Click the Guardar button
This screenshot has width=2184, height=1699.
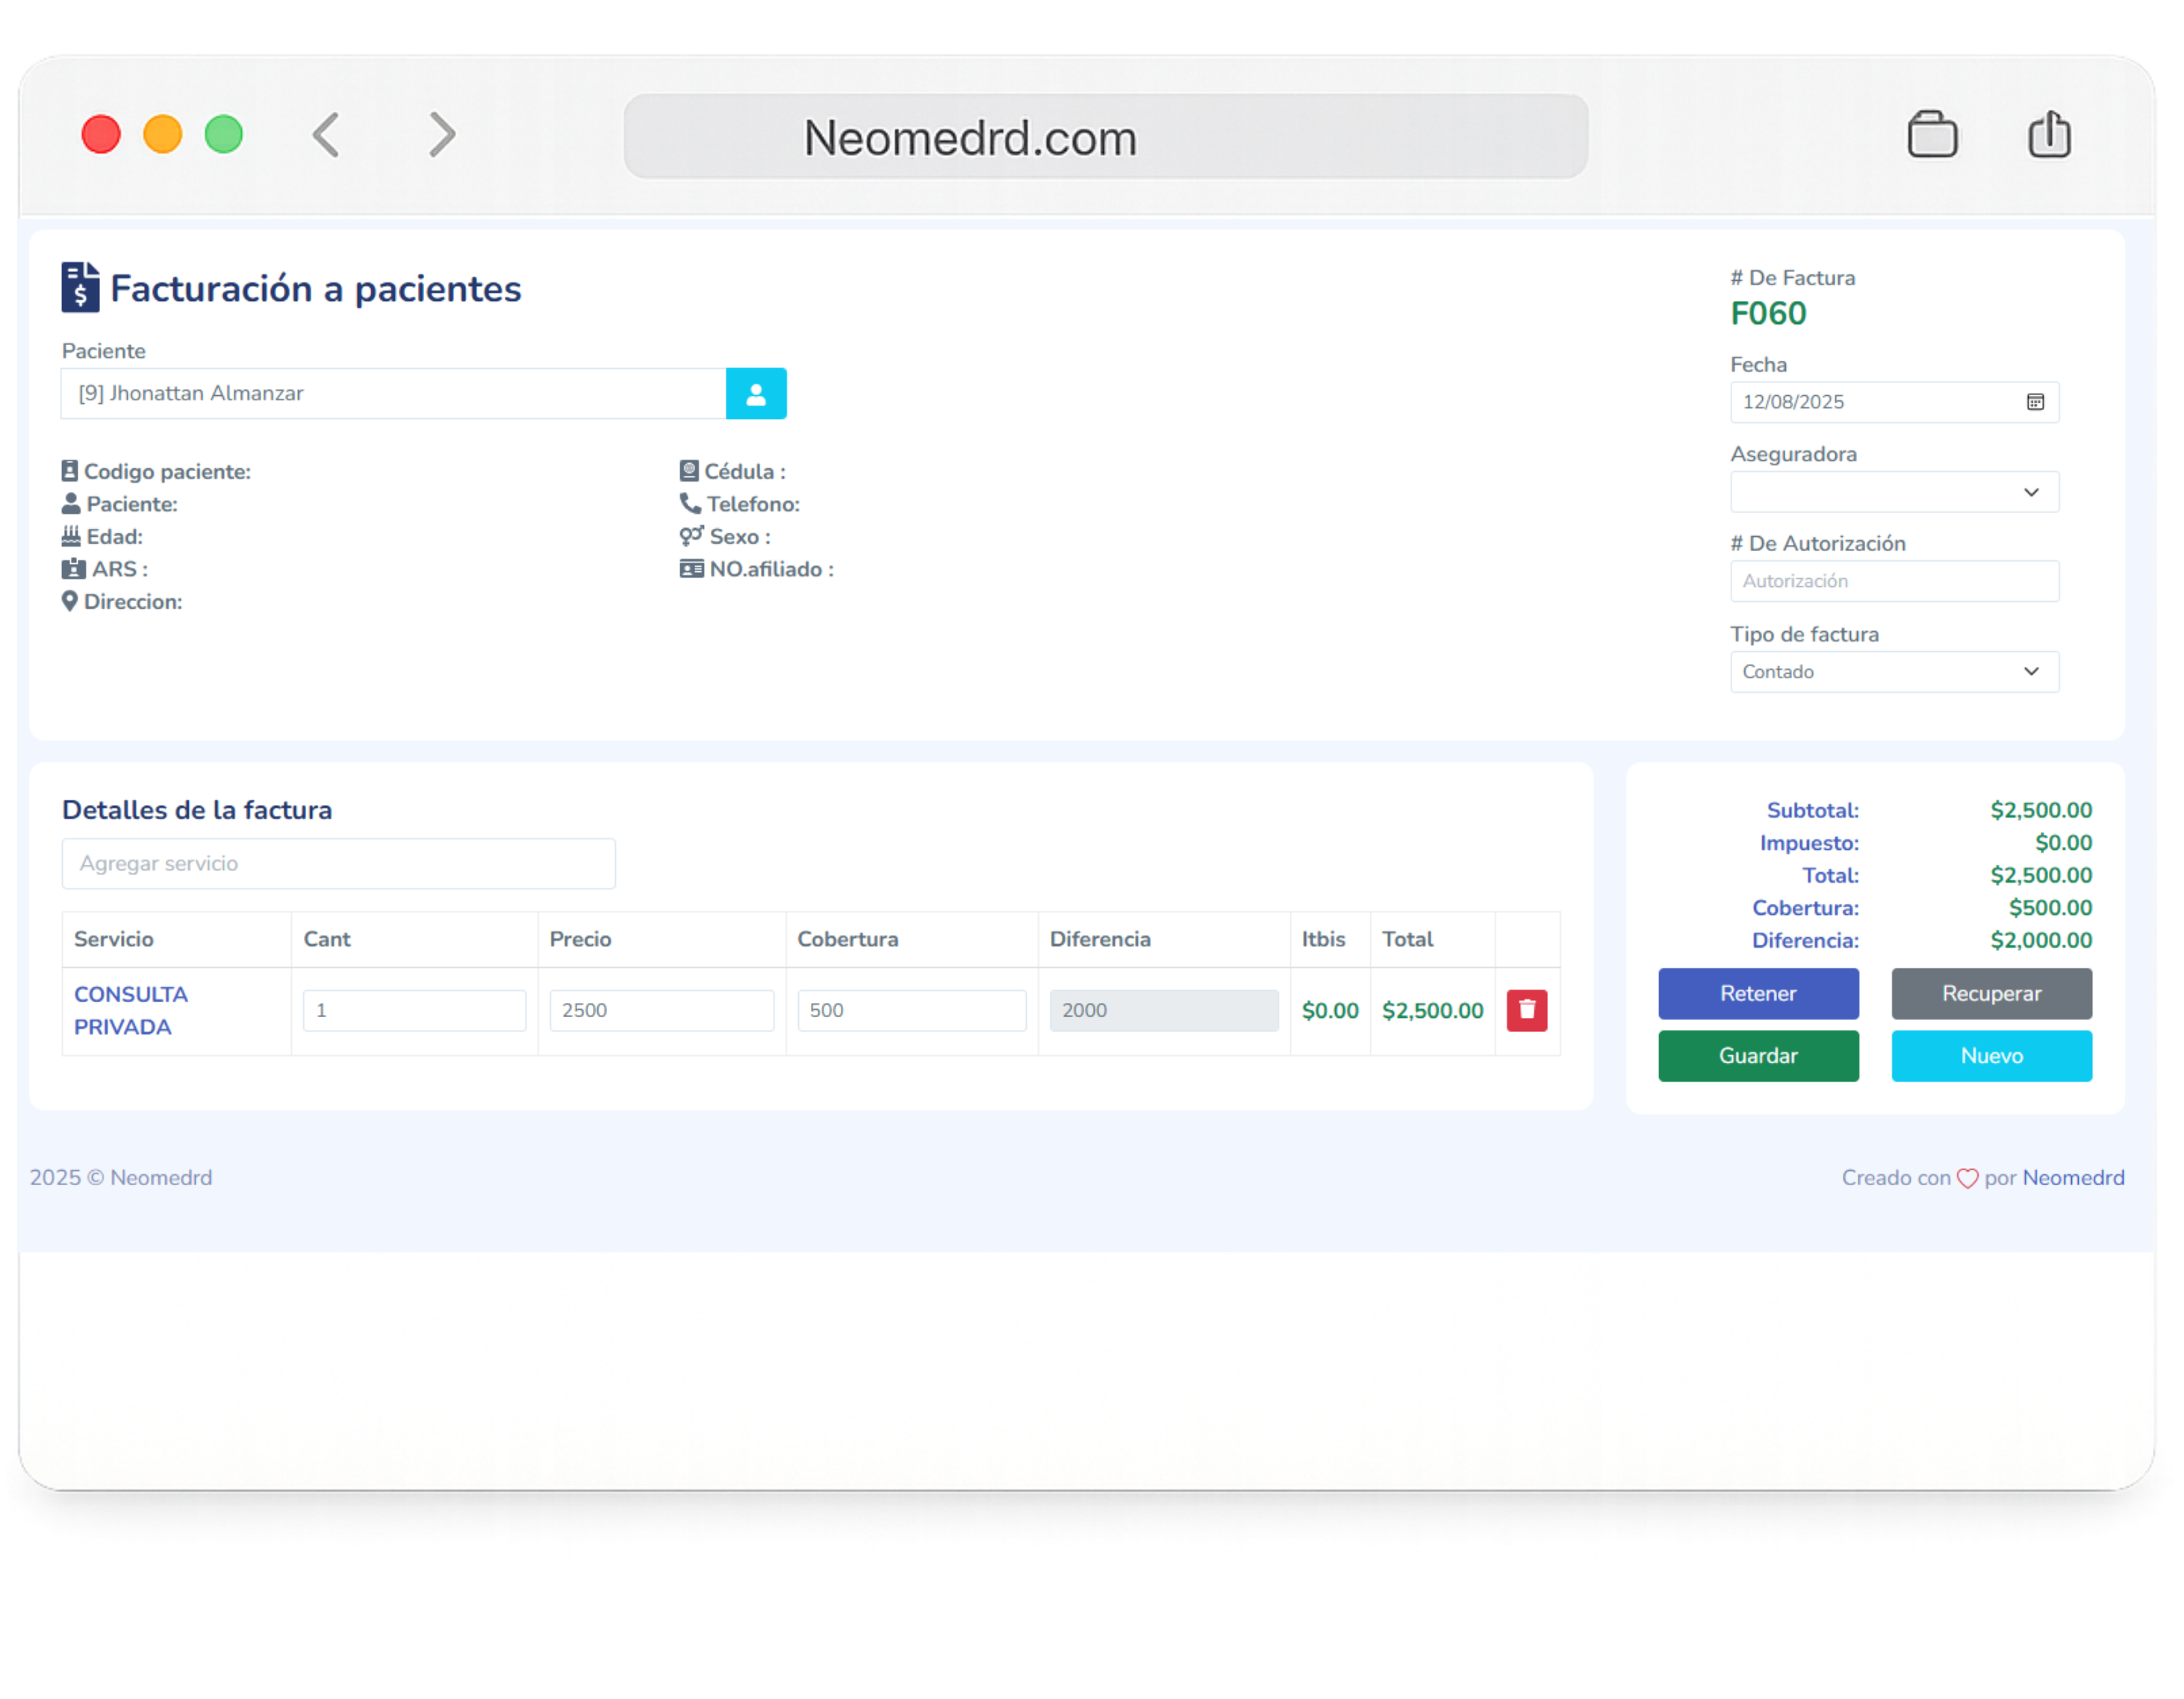(1757, 1056)
